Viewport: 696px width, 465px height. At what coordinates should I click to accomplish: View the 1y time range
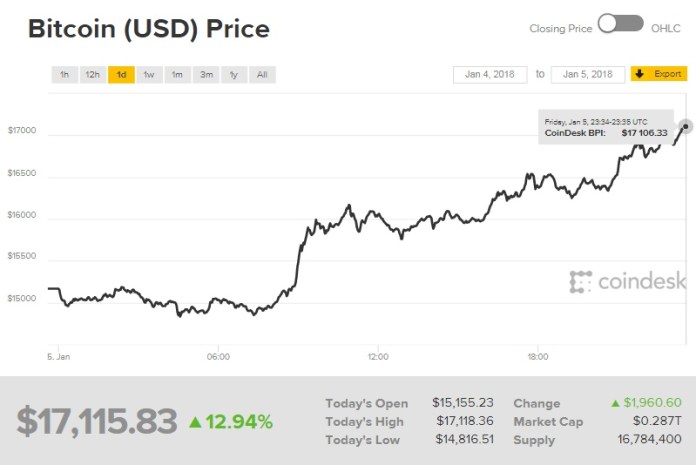(234, 75)
